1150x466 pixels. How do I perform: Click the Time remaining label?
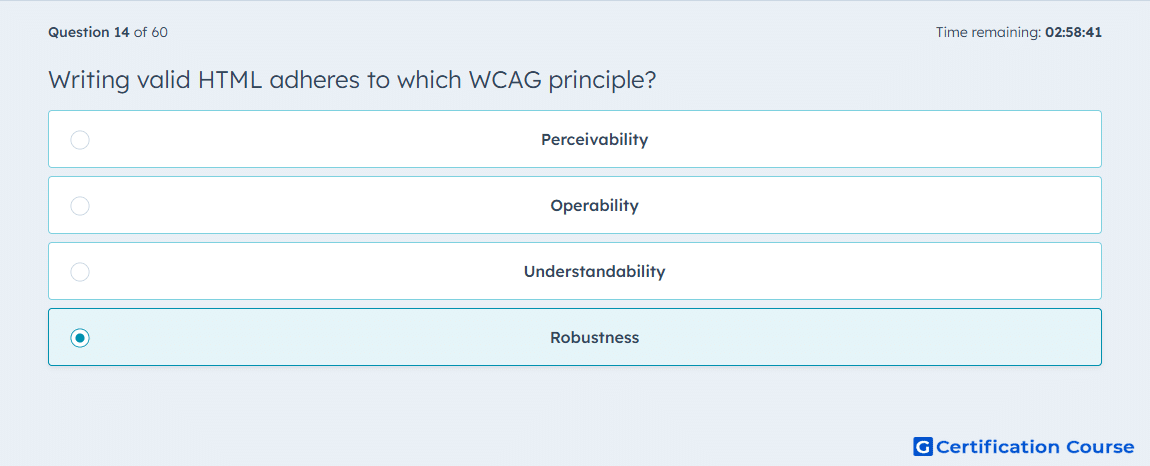click(x=988, y=32)
